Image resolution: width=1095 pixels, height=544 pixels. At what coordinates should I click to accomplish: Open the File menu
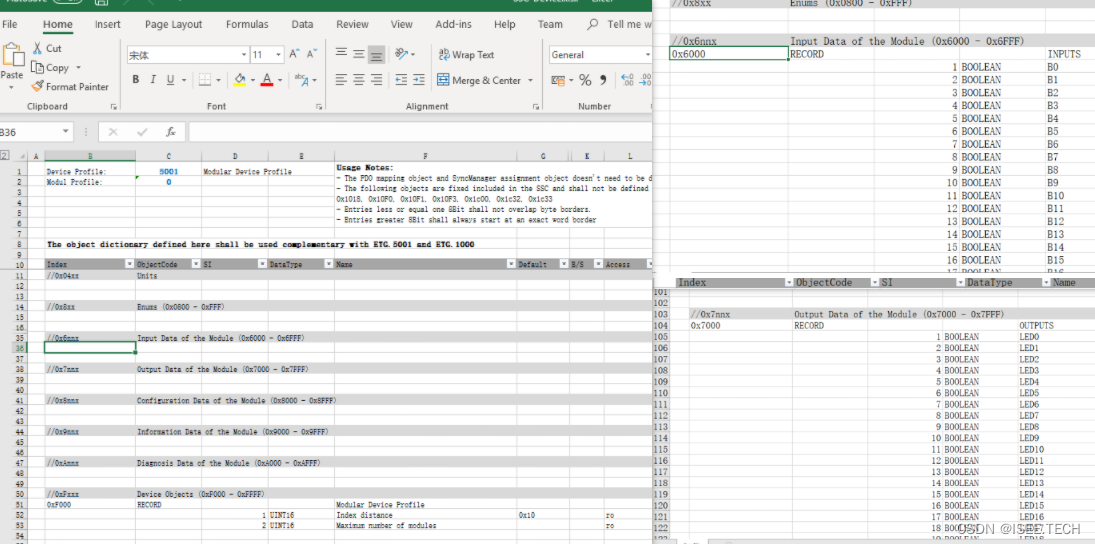click(10, 24)
